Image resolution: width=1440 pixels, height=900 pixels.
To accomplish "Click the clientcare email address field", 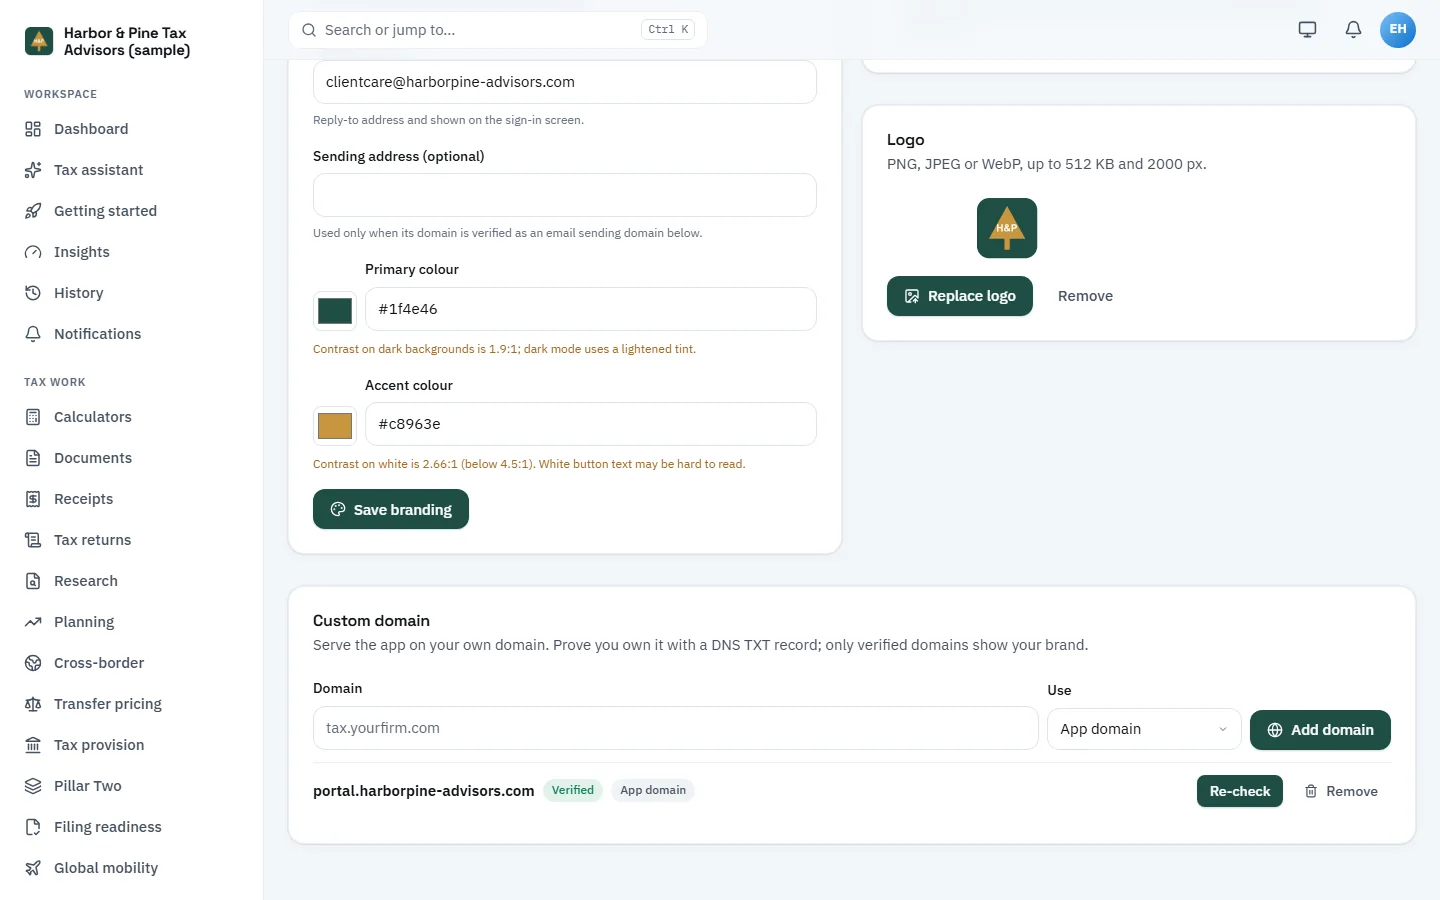I will pyautogui.click(x=565, y=82).
